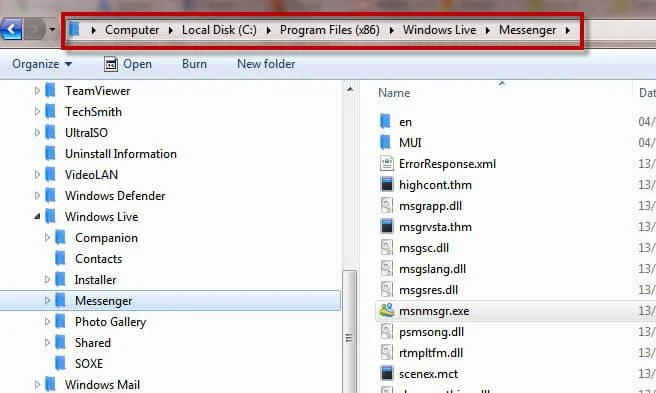Select SOXE folder in the tree
Image resolution: width=656 pixels, height=393 pixels.
point(89,363)
